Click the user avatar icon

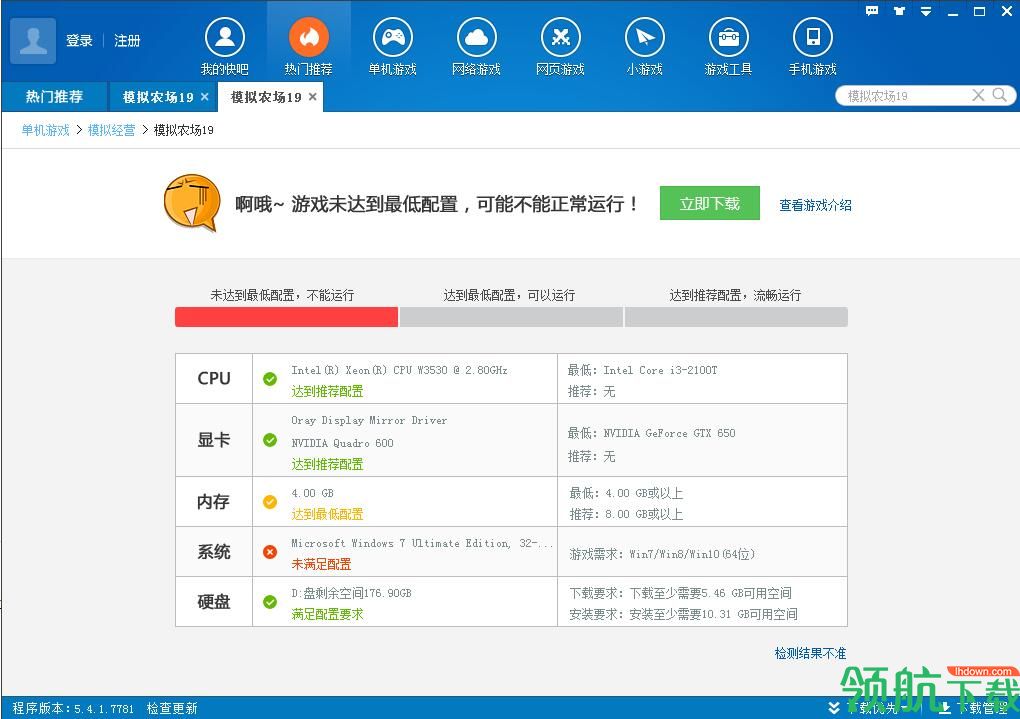pos(33,40)
